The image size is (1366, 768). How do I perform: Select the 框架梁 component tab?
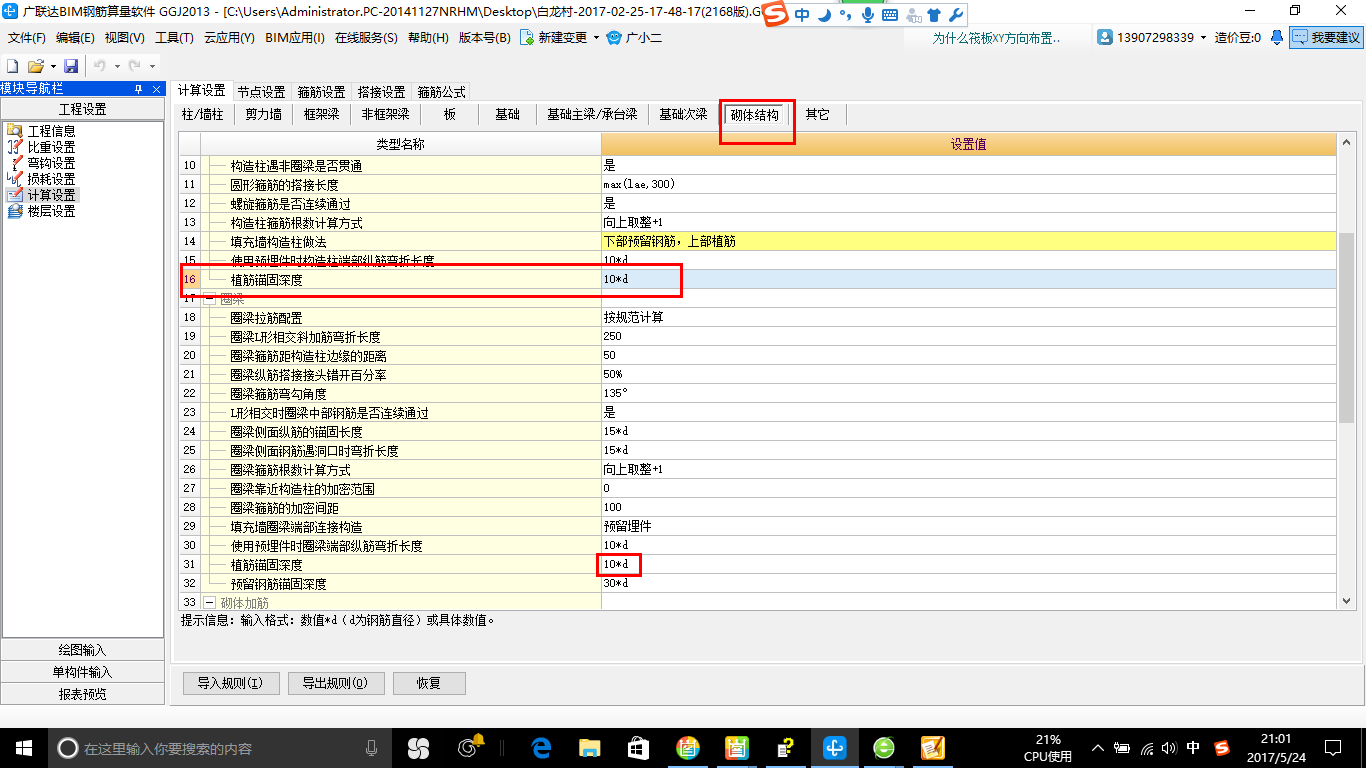point(322,115)
